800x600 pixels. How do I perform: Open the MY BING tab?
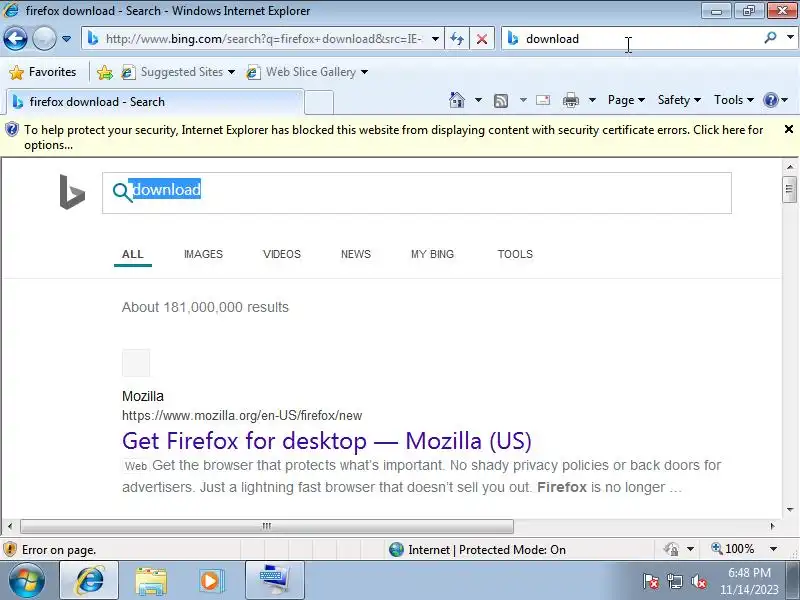coord(432,254)
